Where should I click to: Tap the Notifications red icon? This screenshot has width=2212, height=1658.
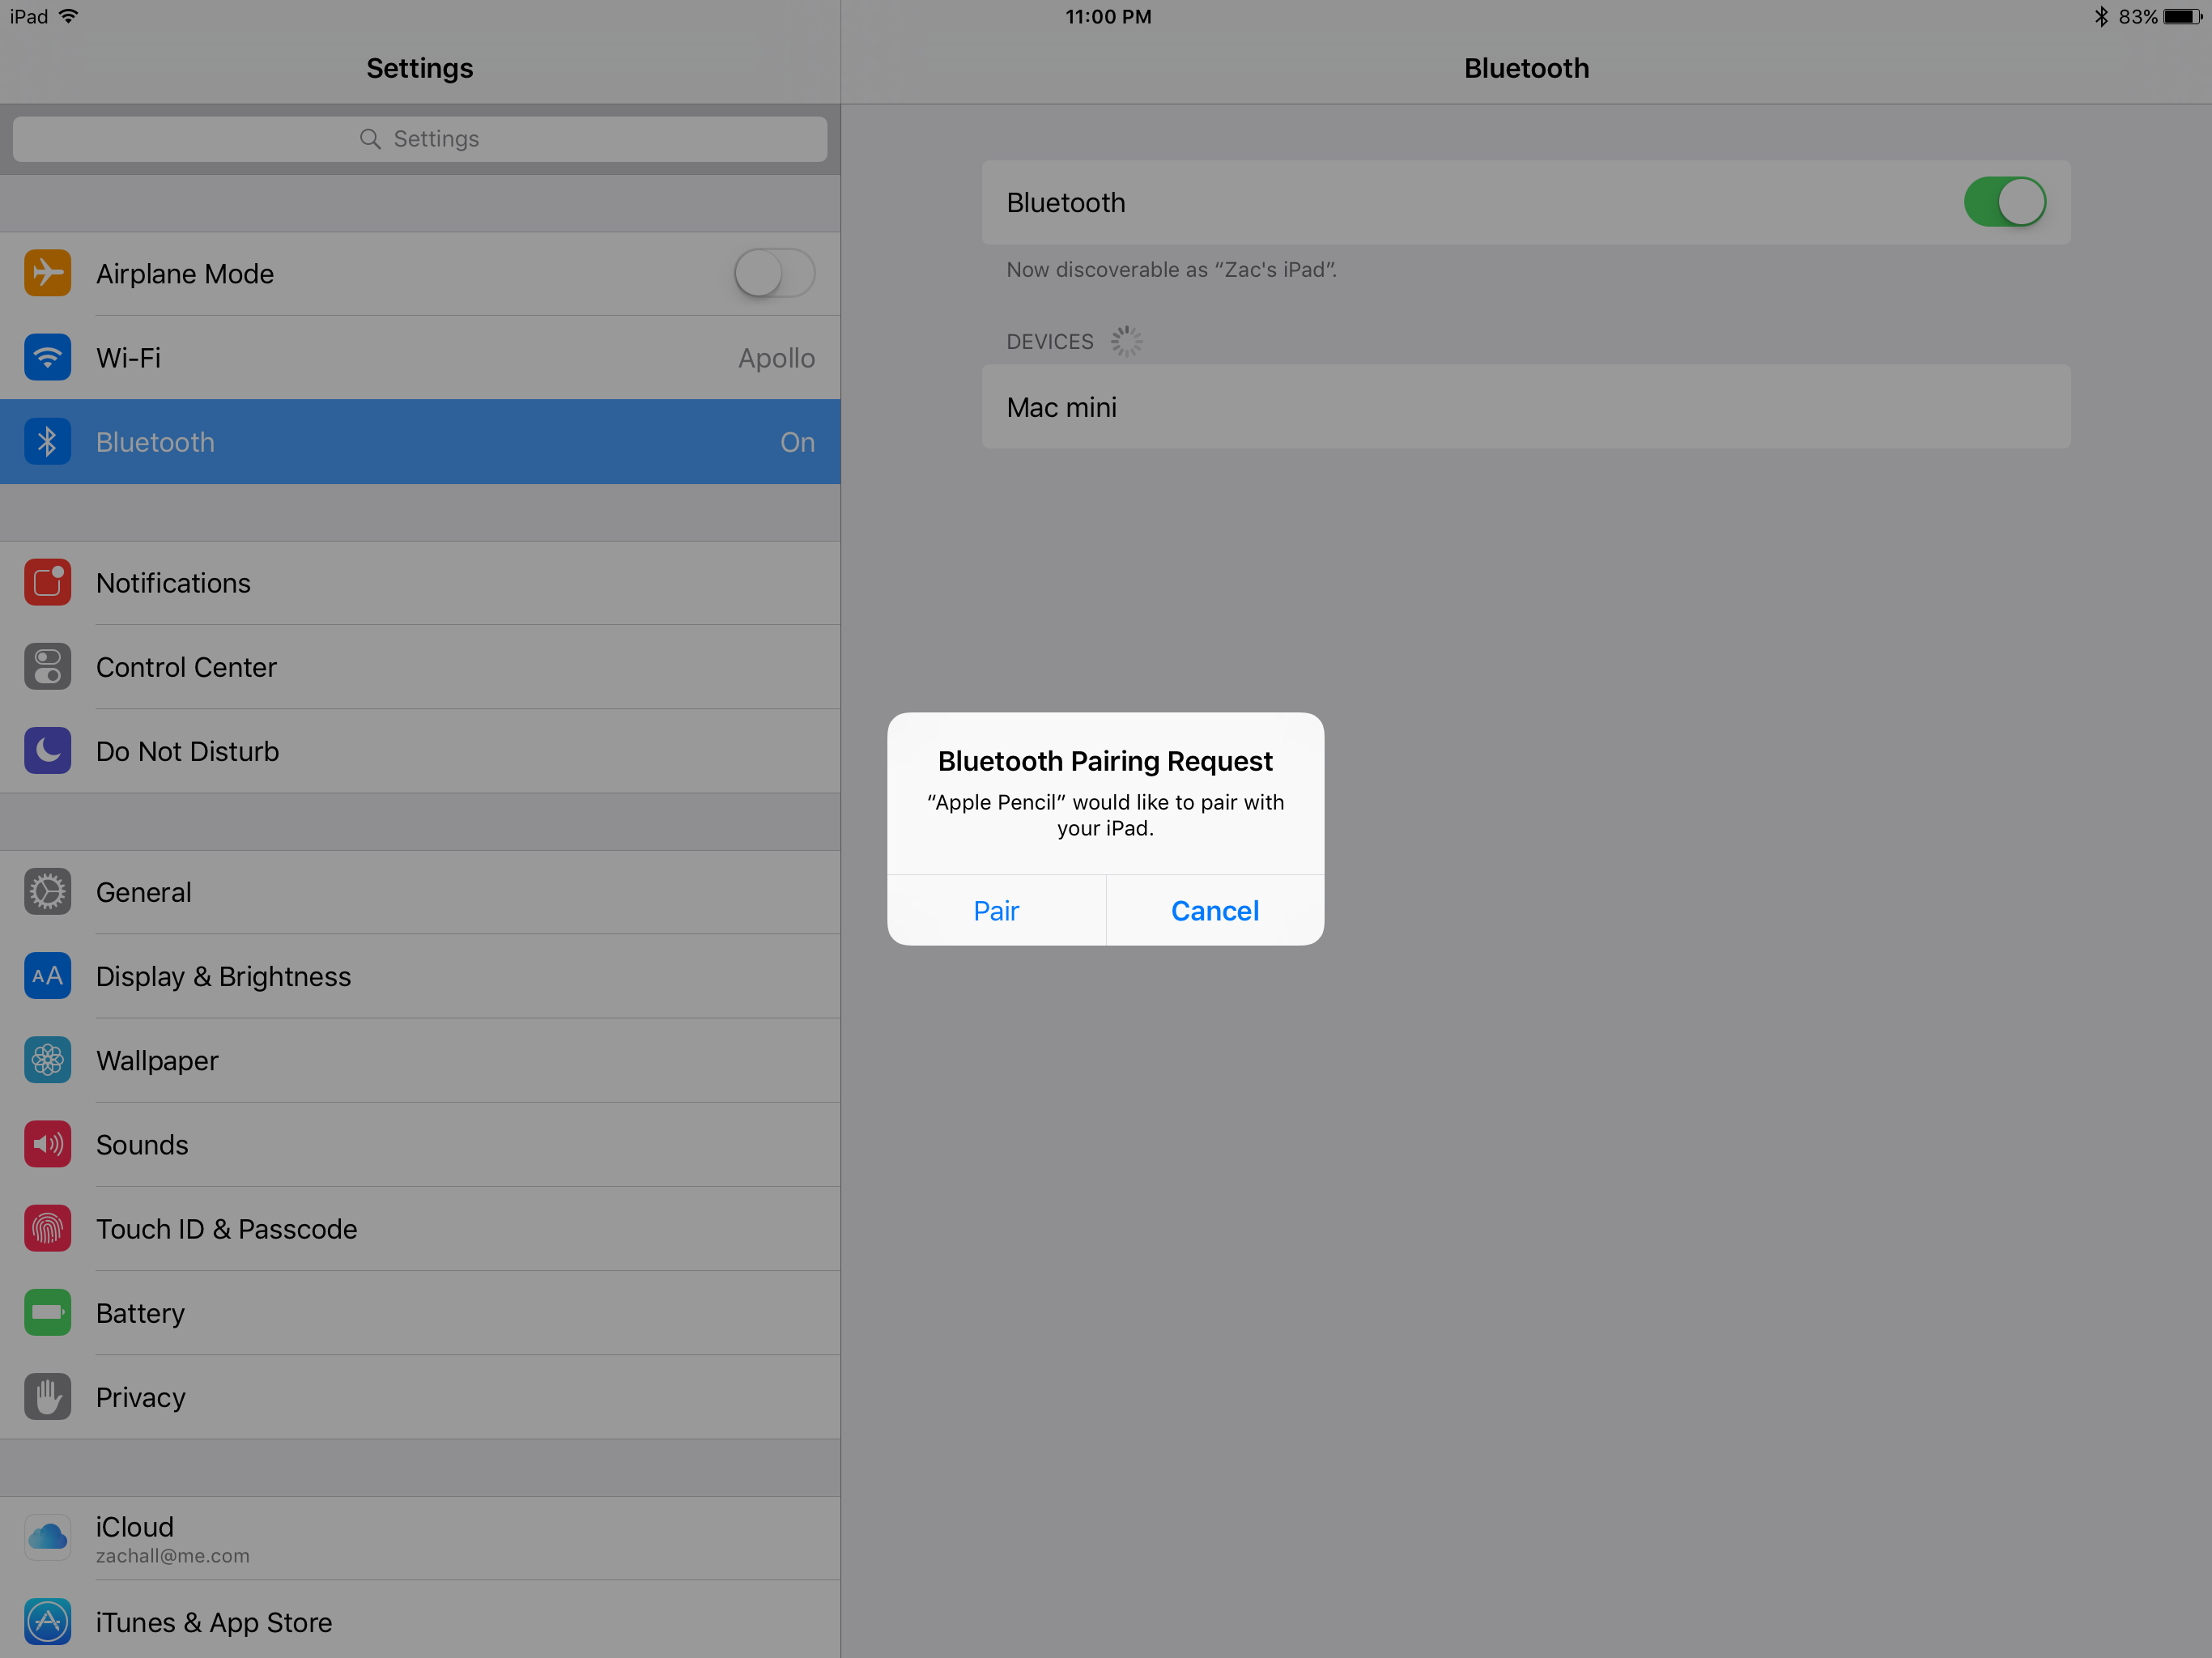pos(47,582)
